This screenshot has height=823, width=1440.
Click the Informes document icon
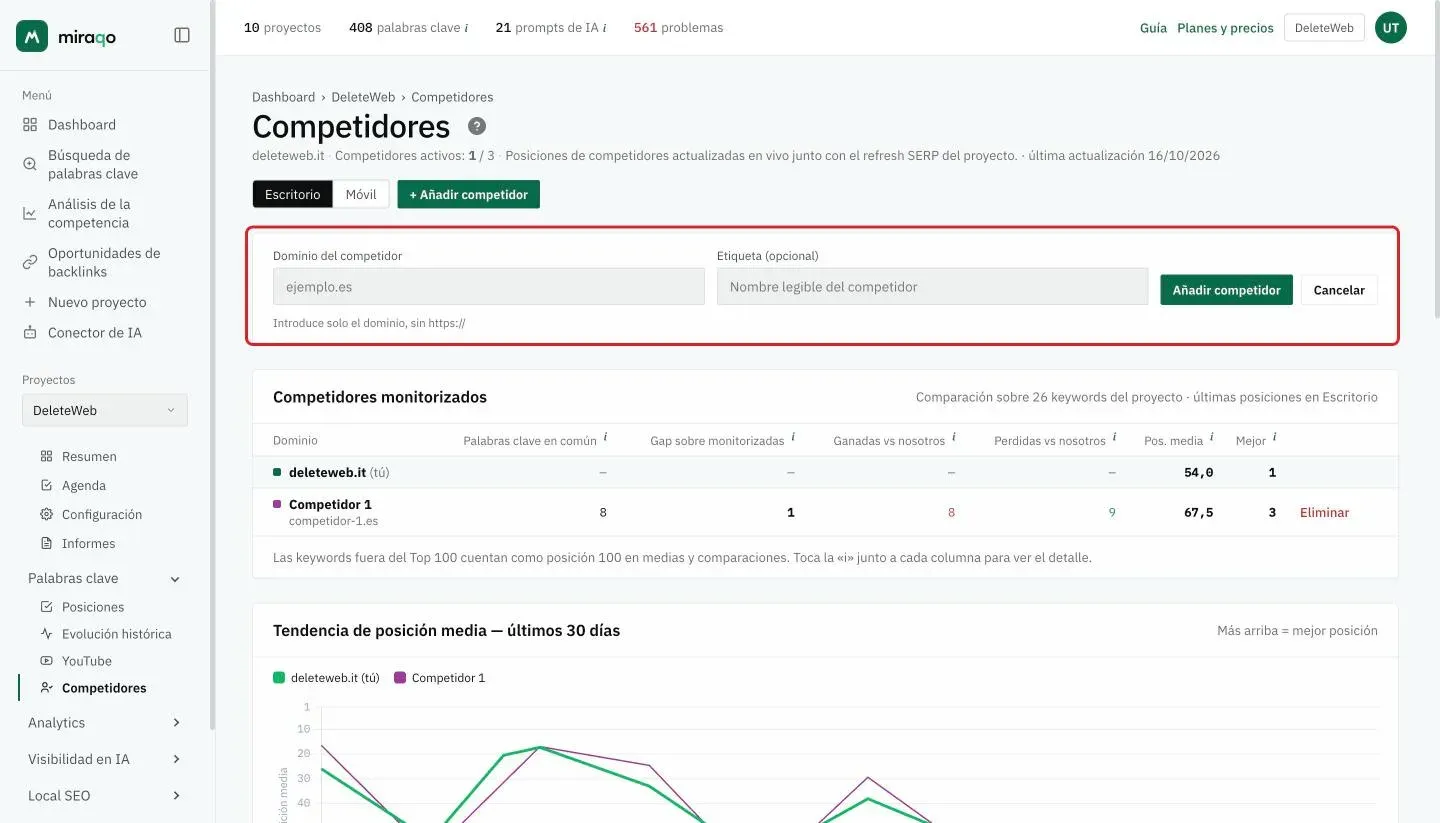(x=46, y=543)
